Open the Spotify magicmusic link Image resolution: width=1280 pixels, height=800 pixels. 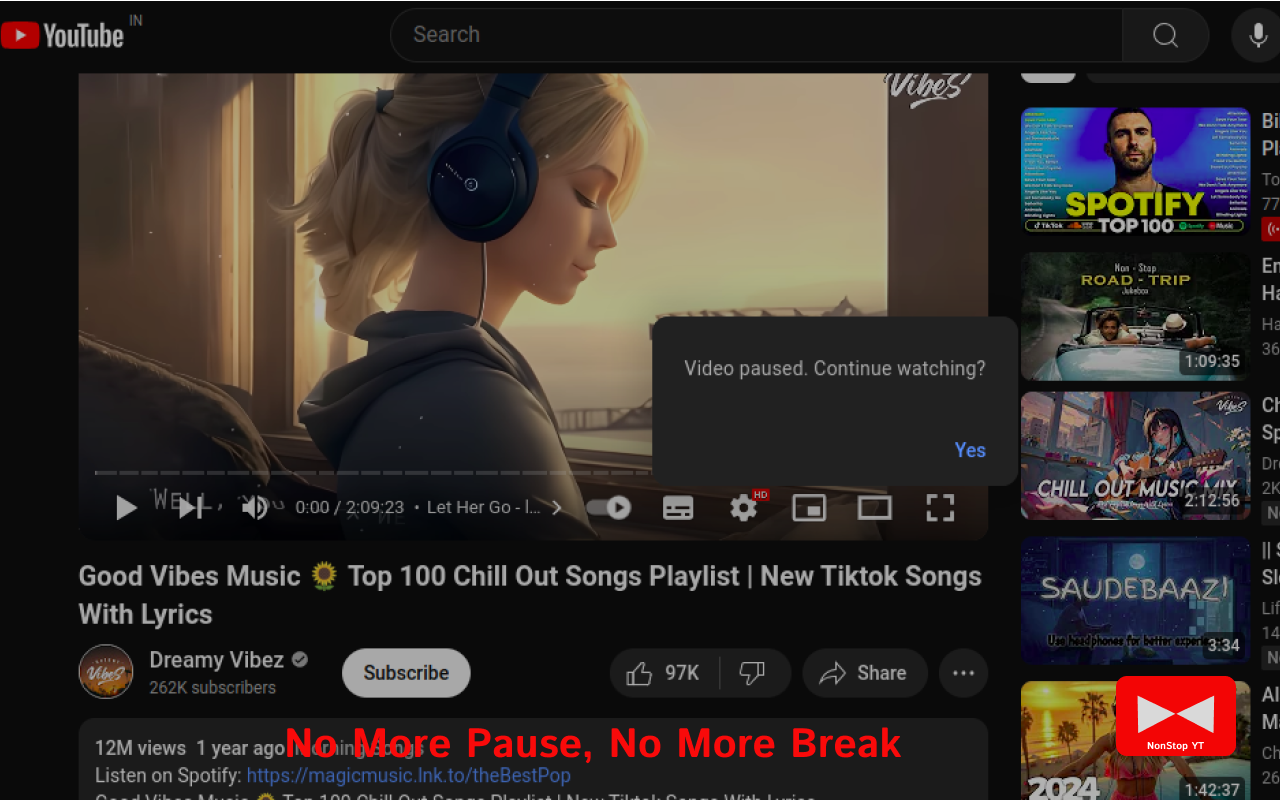click(x=408, y=775)
